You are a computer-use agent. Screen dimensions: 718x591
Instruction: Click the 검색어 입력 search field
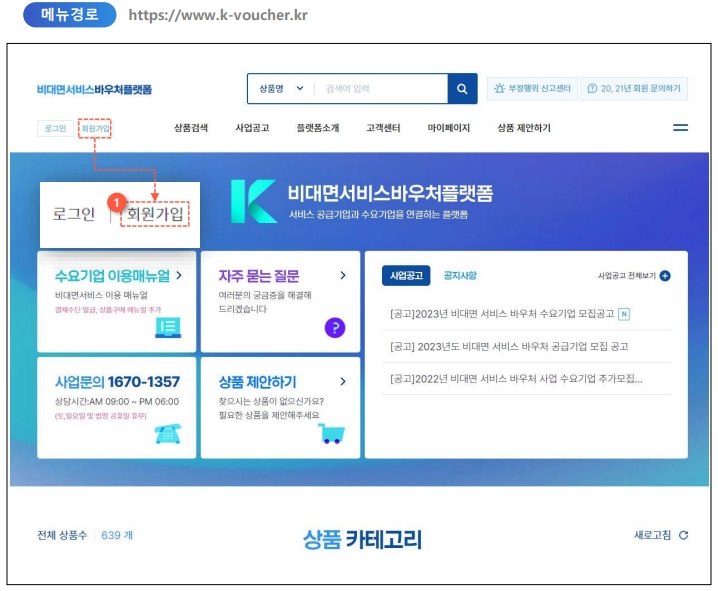click(381, 89)
